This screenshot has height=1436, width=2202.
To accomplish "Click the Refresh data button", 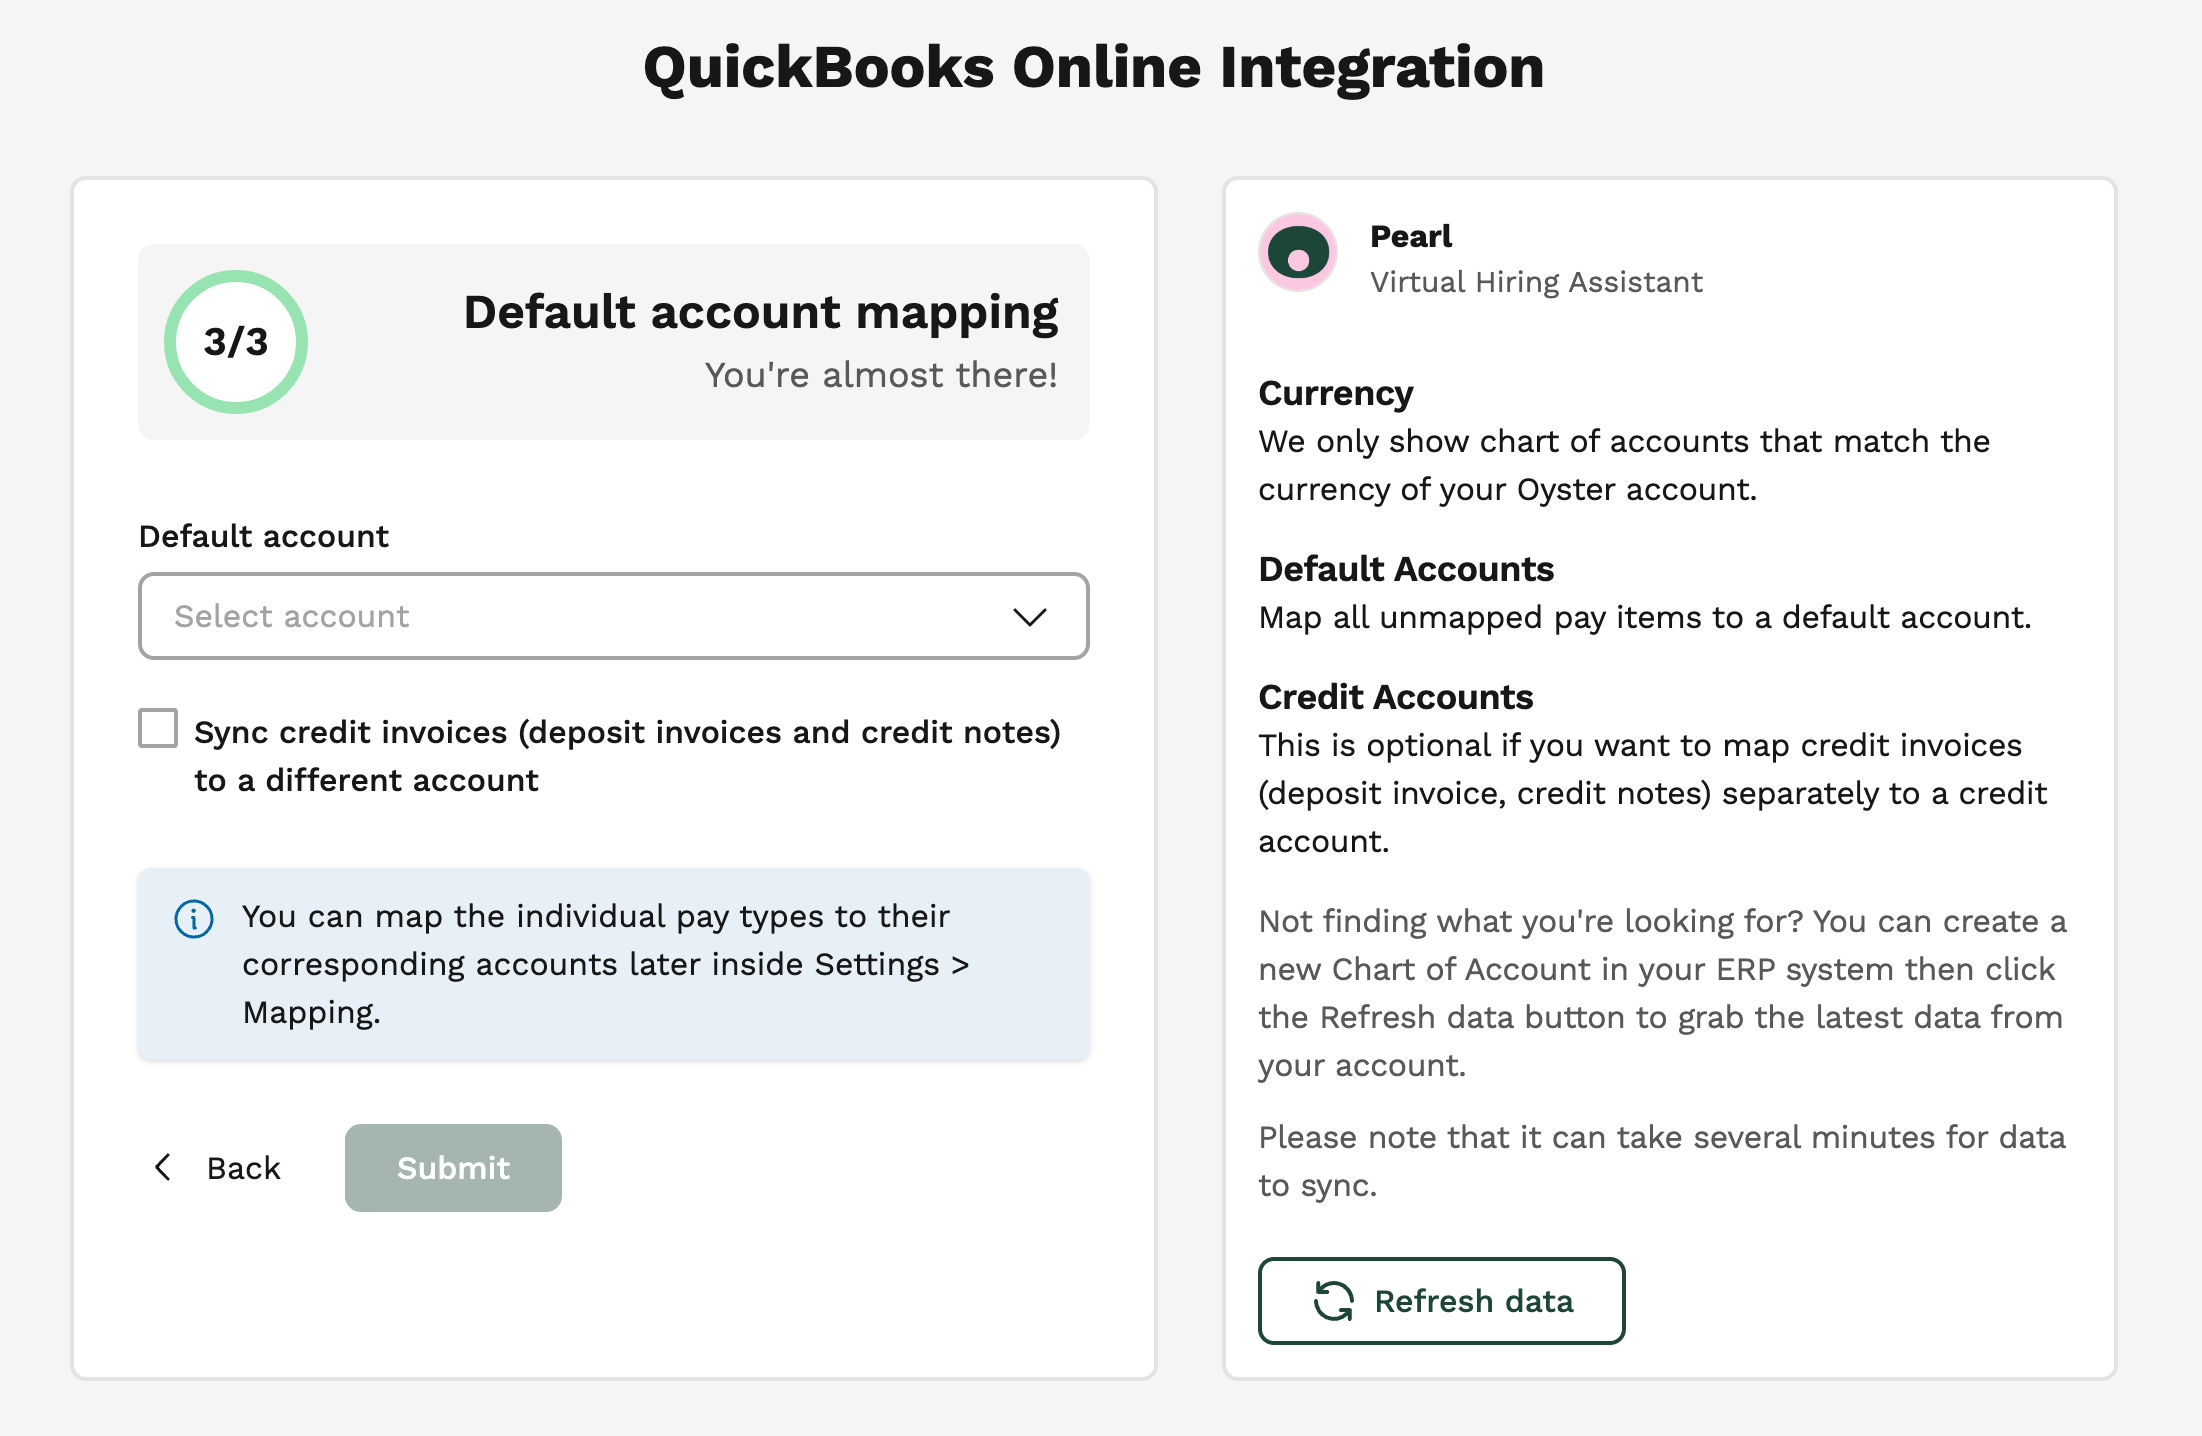I will pos(1441,1300).
